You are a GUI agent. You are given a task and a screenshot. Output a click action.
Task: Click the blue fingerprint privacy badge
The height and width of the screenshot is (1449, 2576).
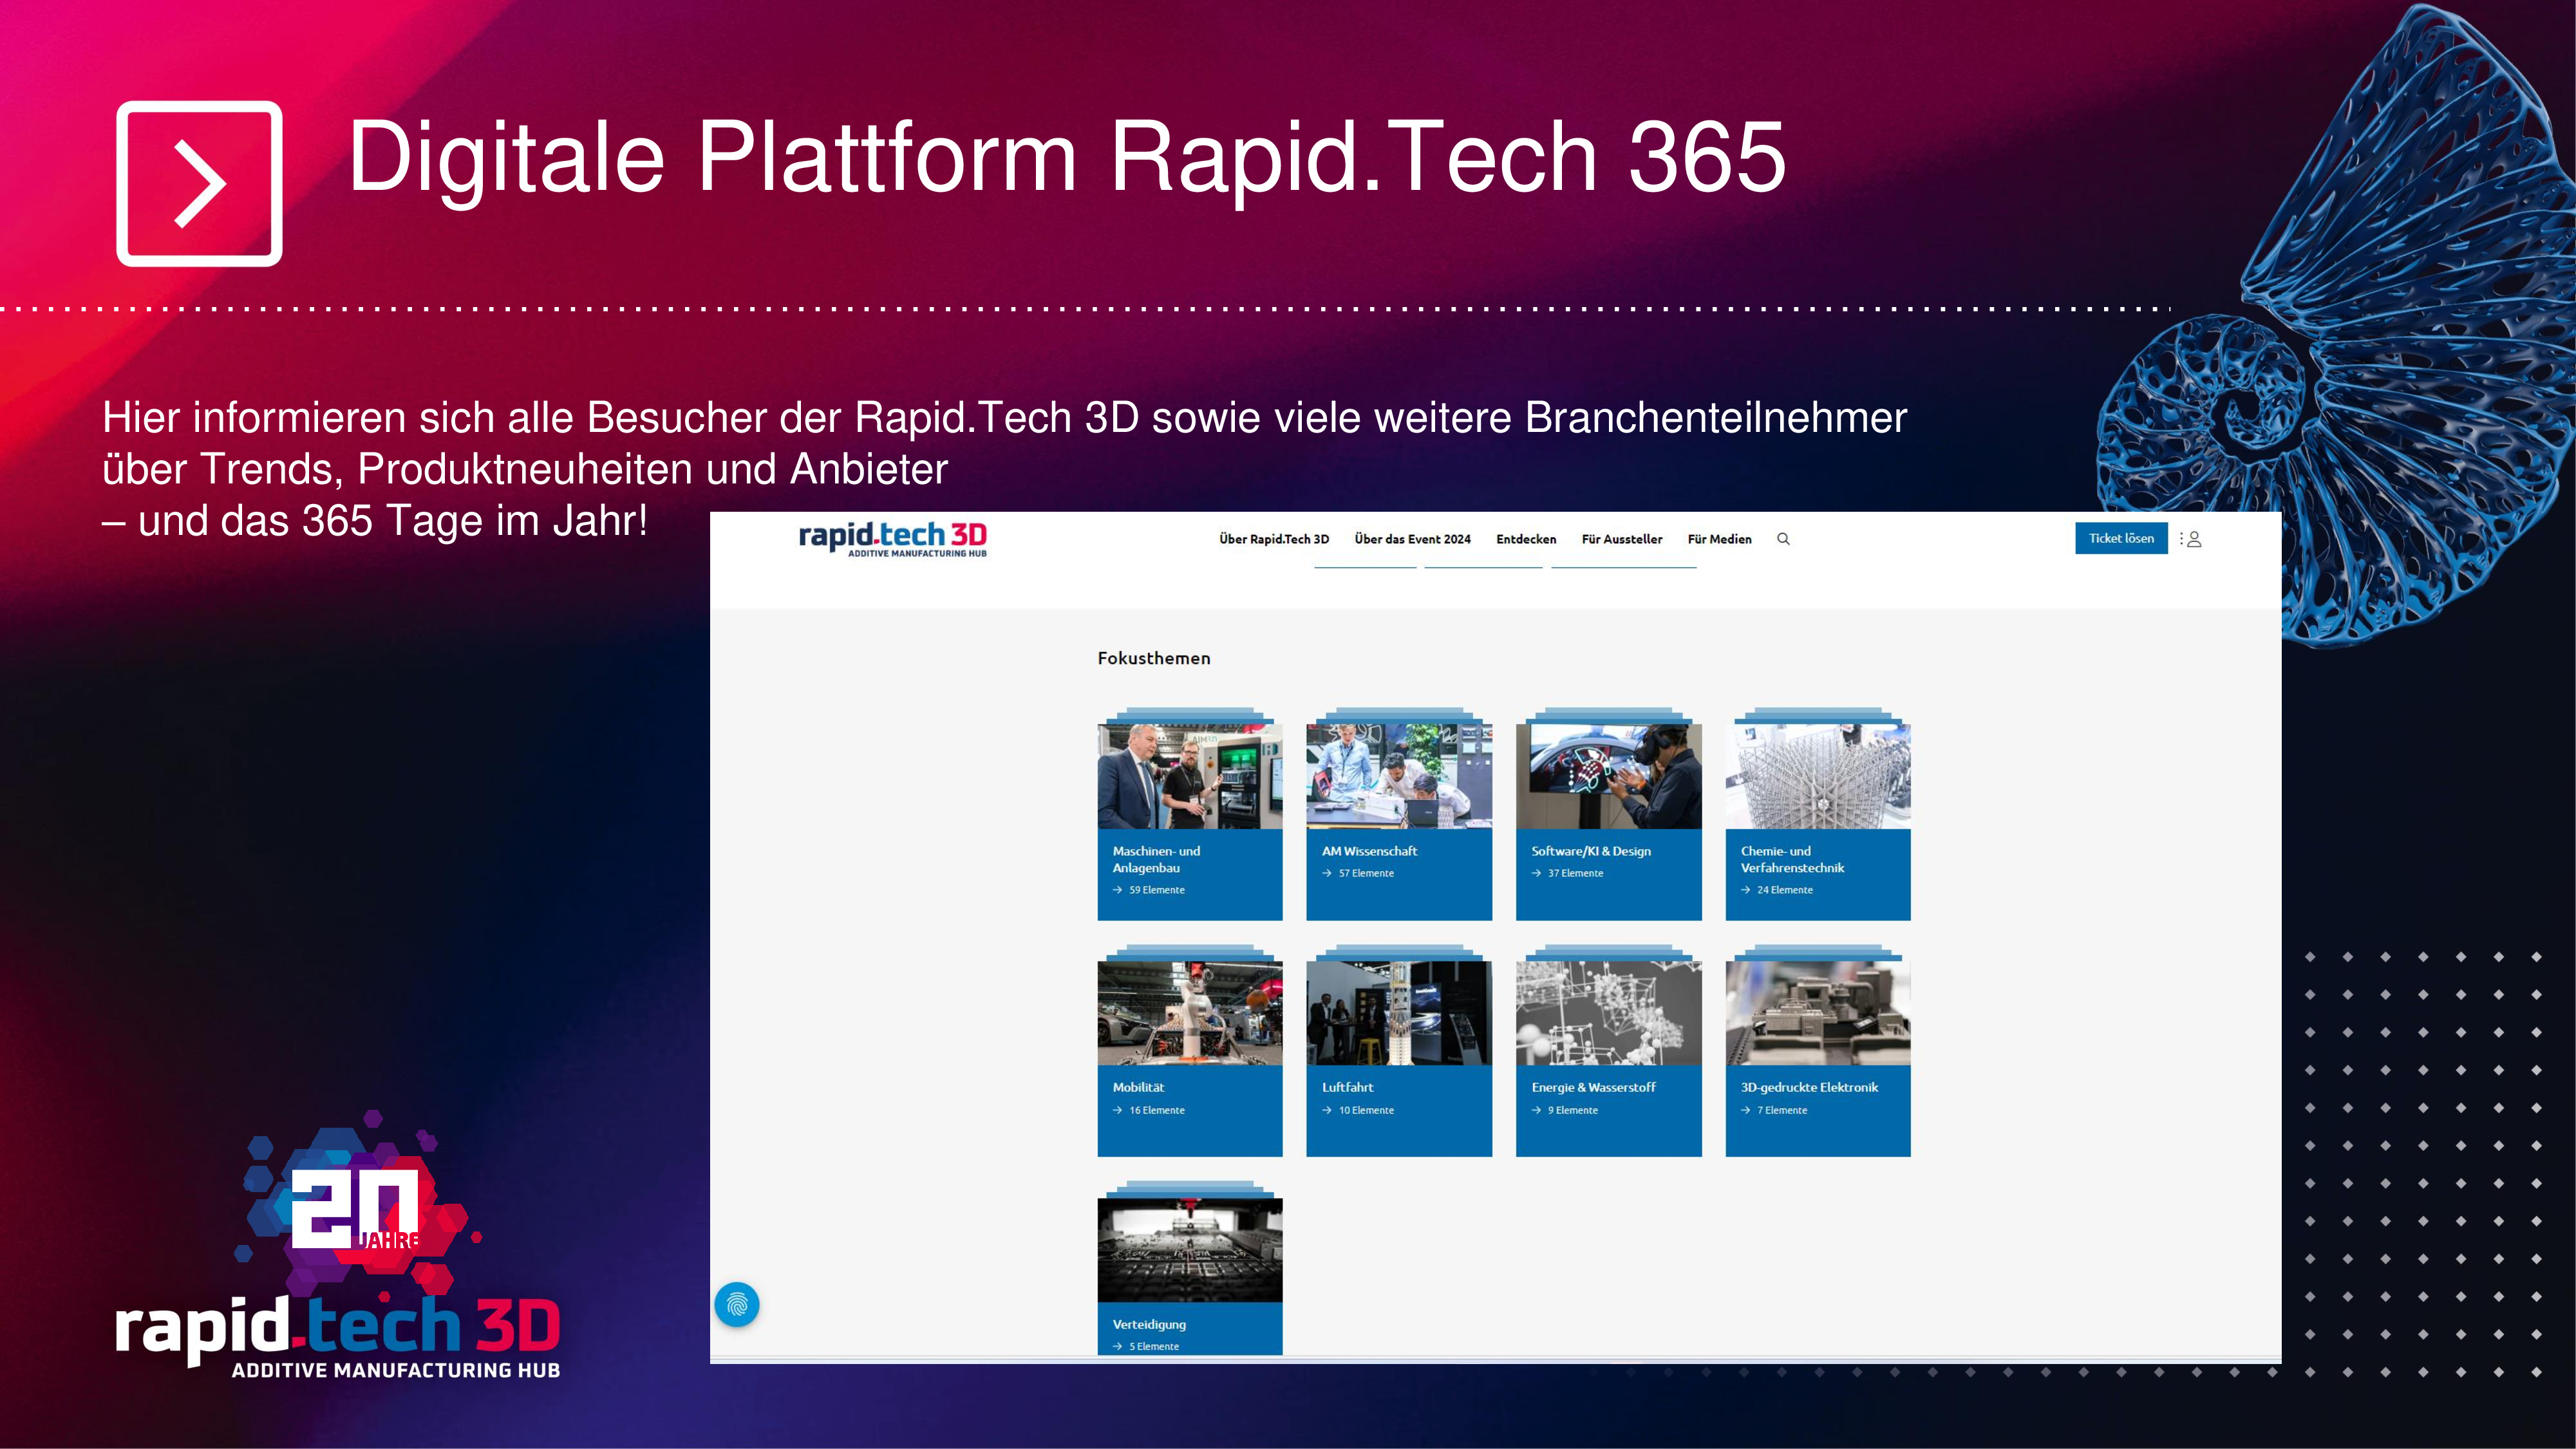(737, 1305)
